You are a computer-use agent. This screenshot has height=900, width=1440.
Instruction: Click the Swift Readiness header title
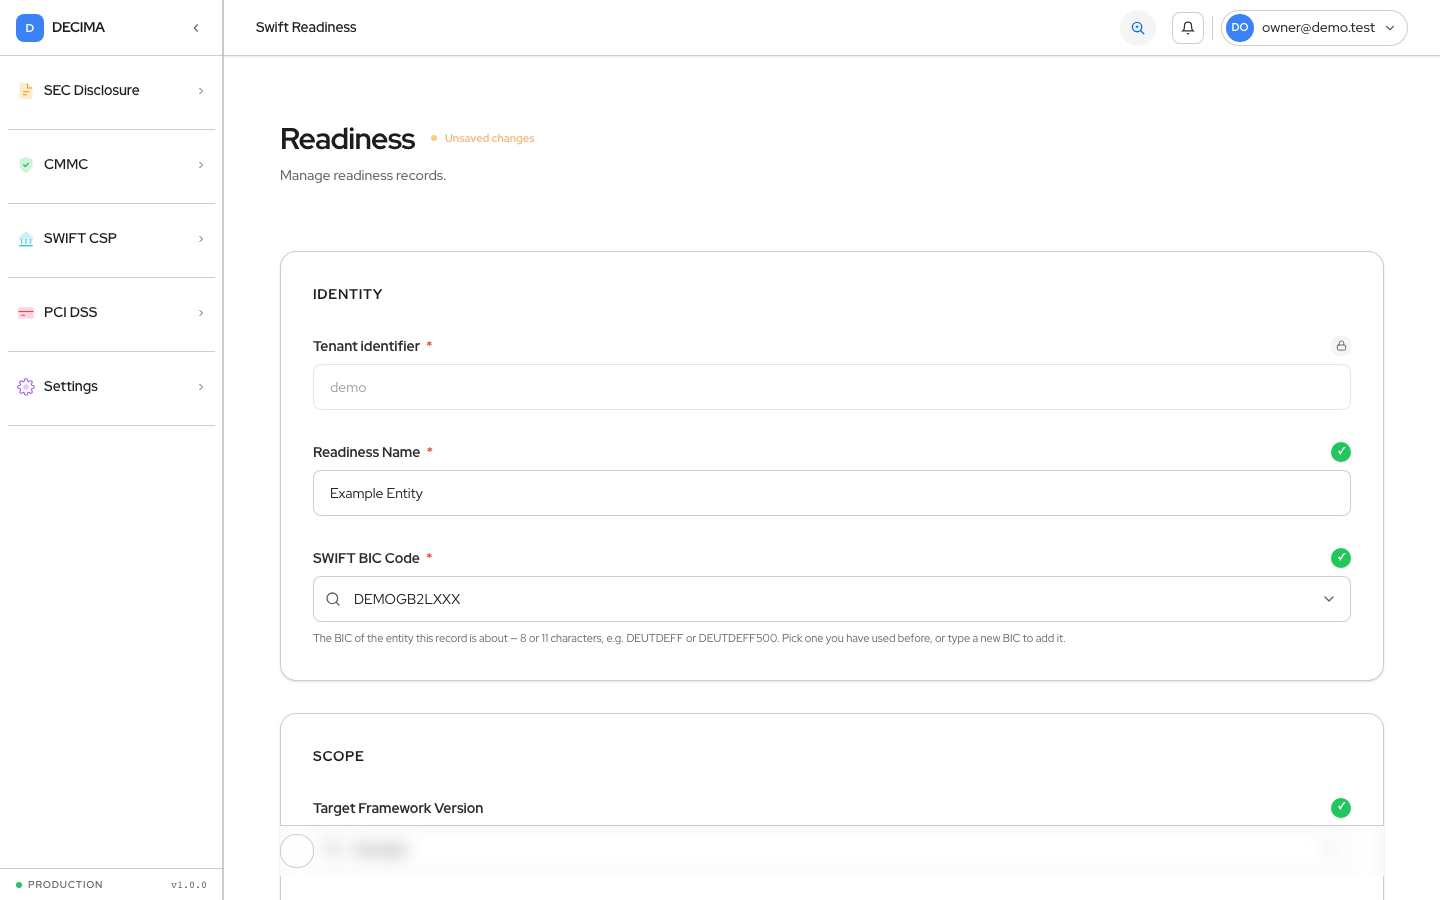pyautogui.click(x=306, y=28)
